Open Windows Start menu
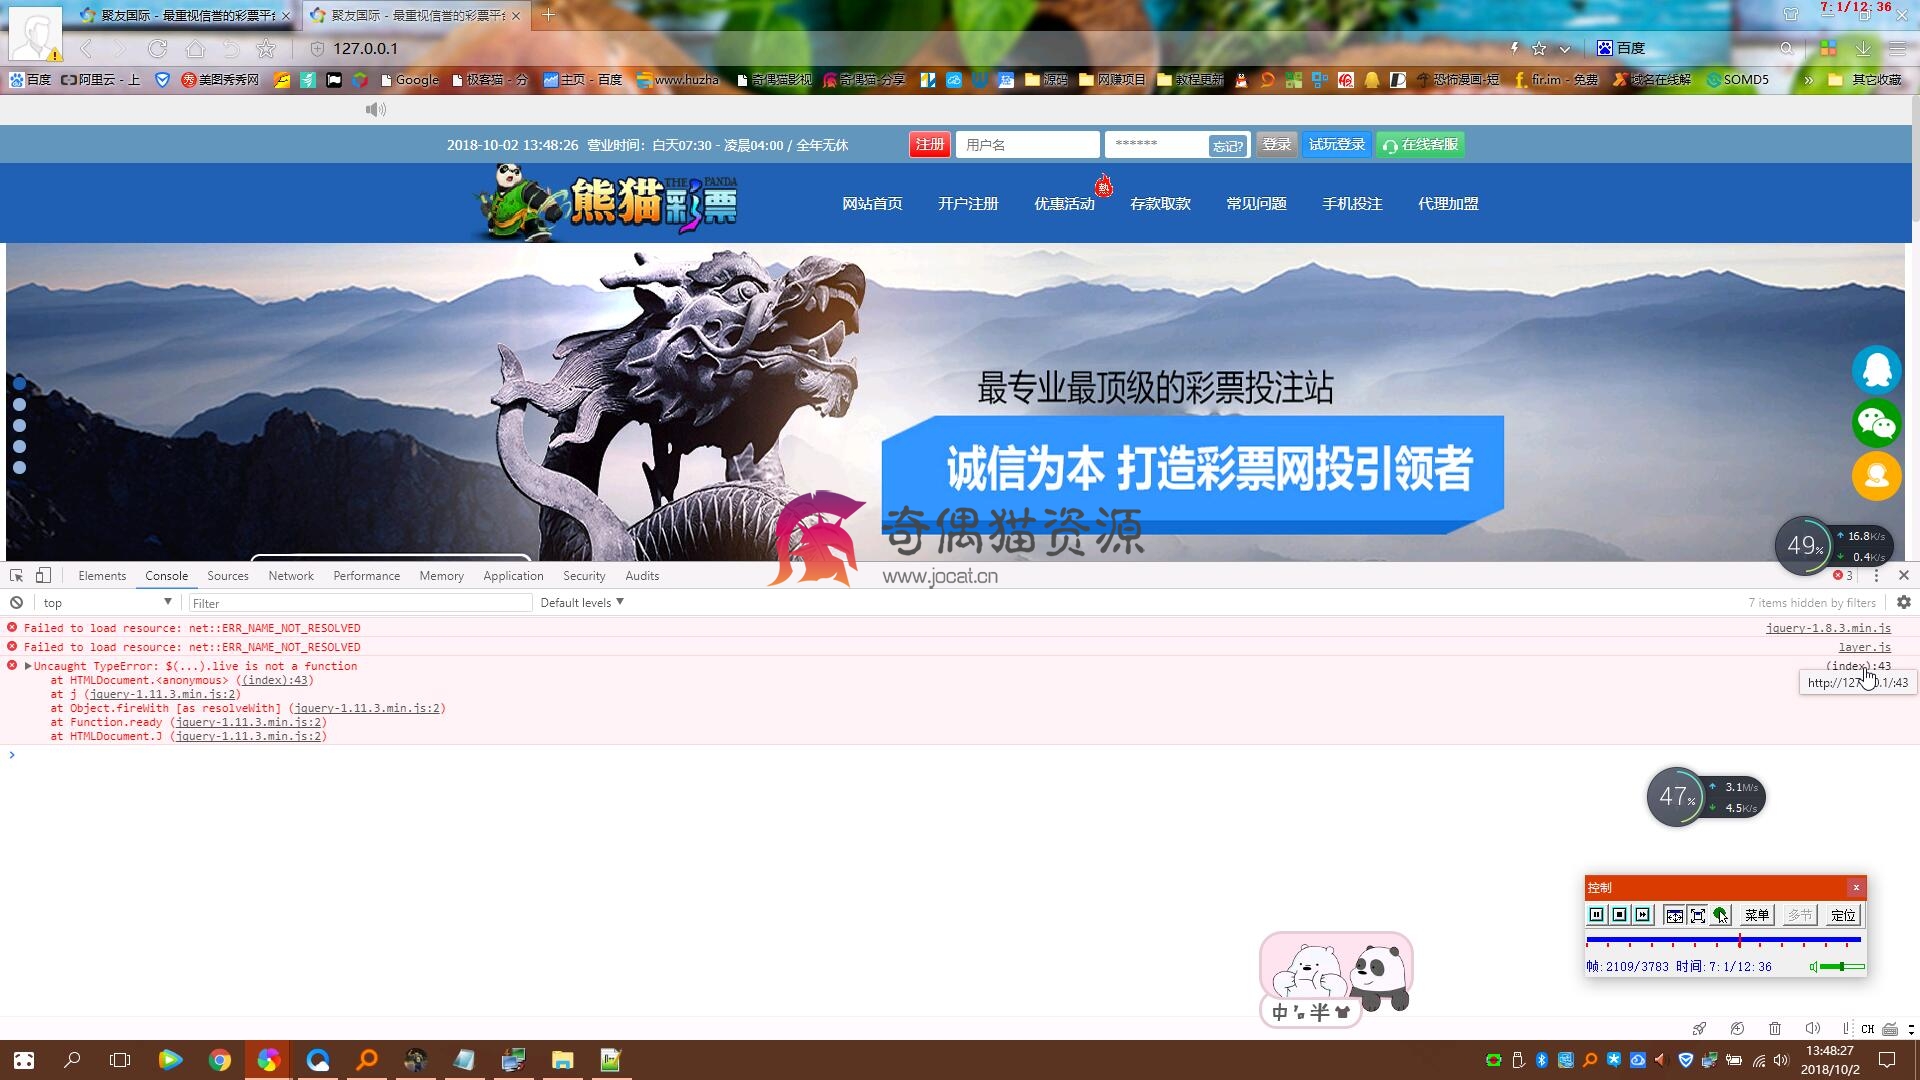The image size is (1920, 1080). pyautogui.click(x=24, y=1060)
